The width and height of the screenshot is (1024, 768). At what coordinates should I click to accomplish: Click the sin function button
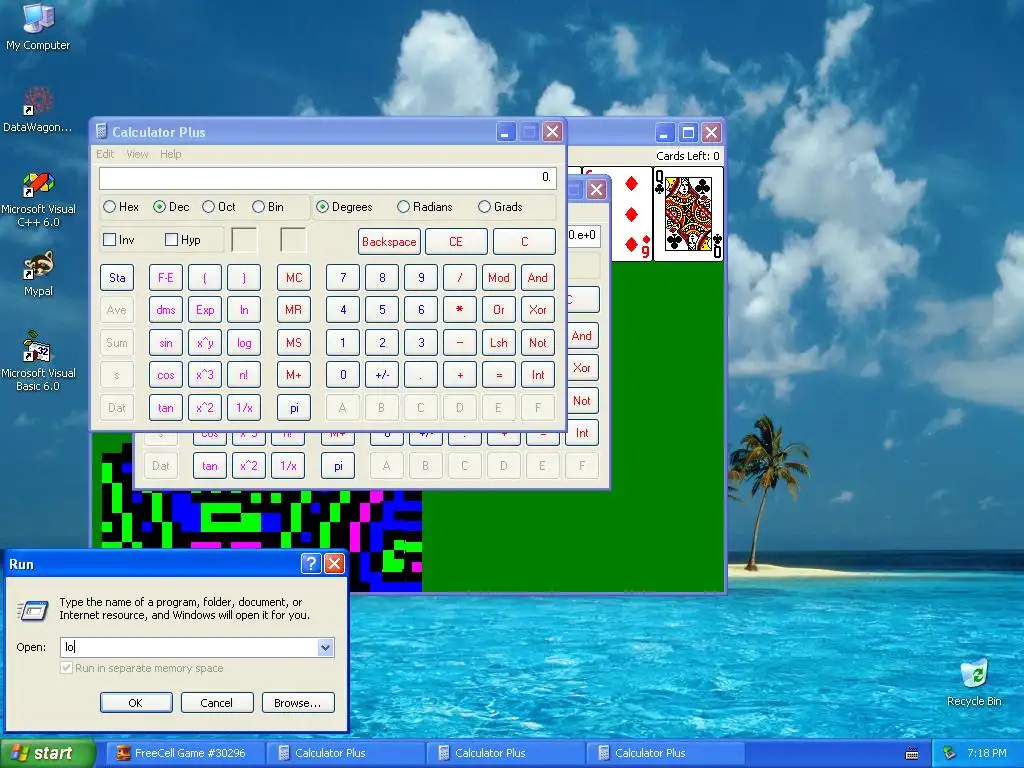point(166,342)
